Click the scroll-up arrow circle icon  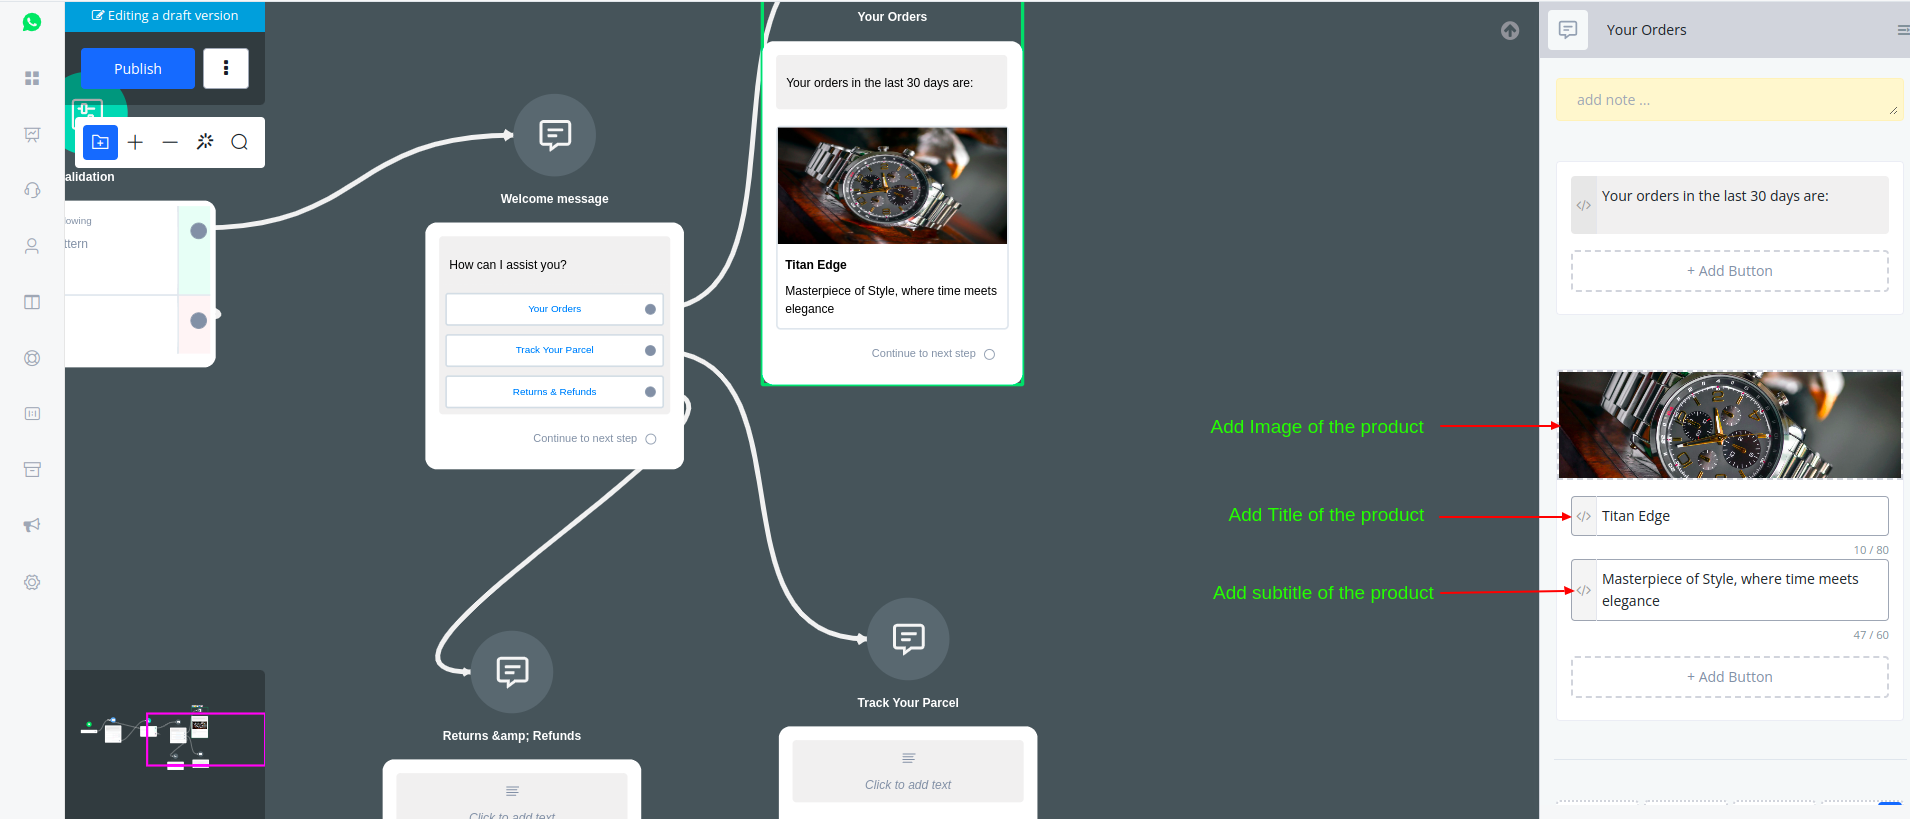point(1510,31)
